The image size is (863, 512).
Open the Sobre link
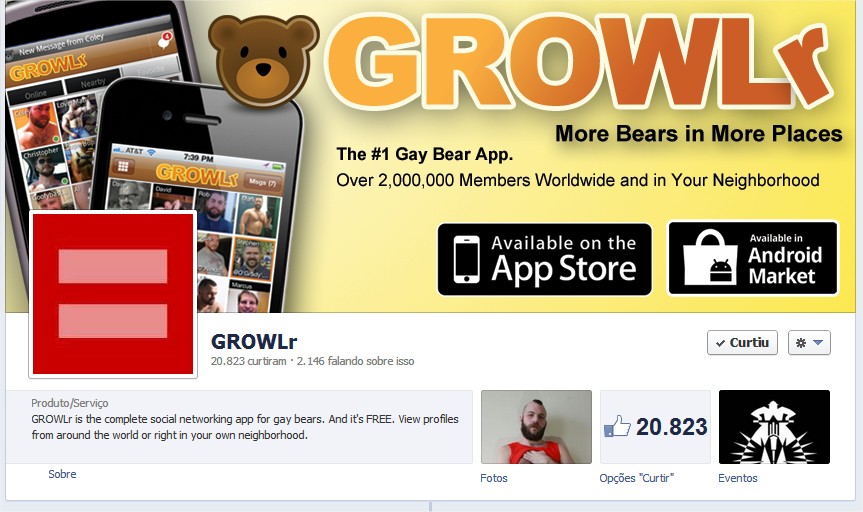[62, 474]
